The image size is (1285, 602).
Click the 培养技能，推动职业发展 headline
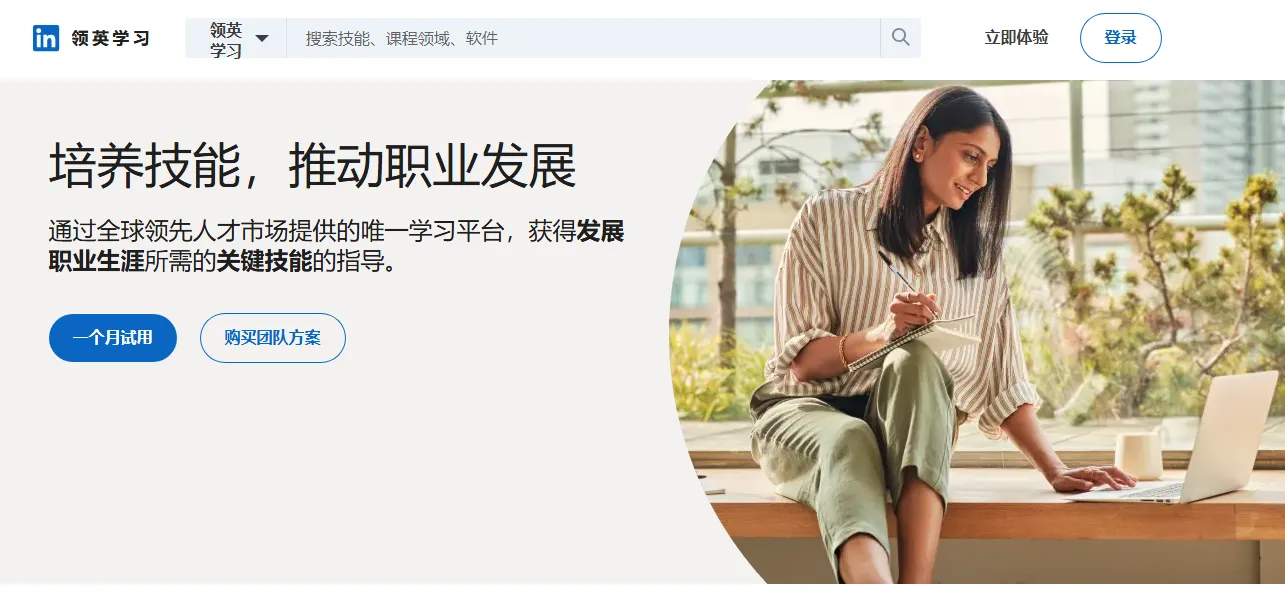click(313, 165)
